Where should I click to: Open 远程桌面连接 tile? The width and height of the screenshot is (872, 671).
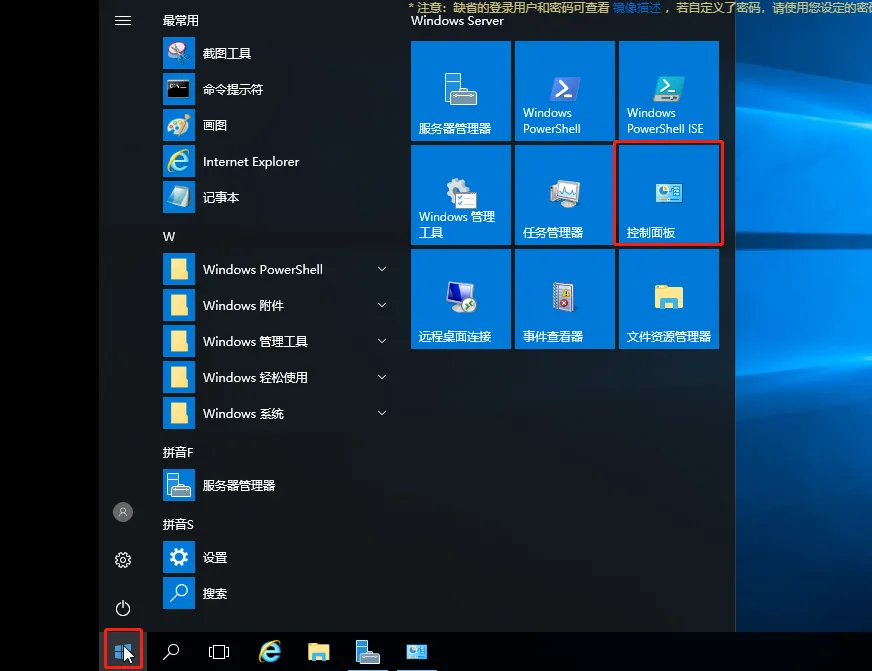point(460,298)
